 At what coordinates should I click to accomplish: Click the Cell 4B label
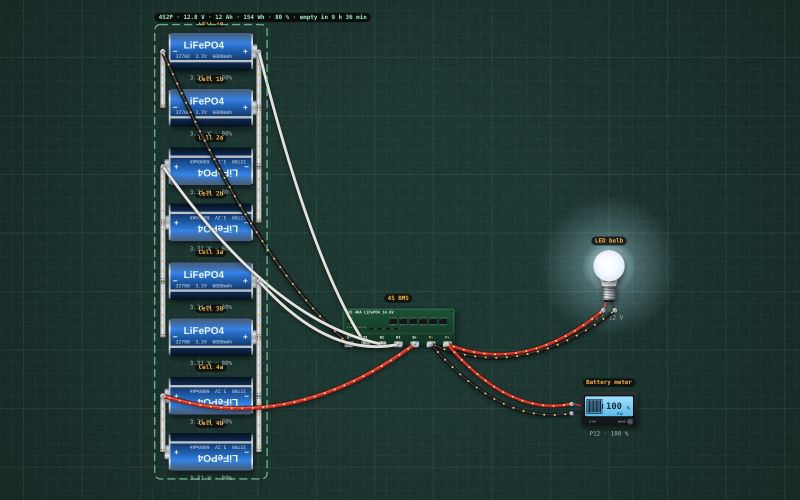[211, 422]
